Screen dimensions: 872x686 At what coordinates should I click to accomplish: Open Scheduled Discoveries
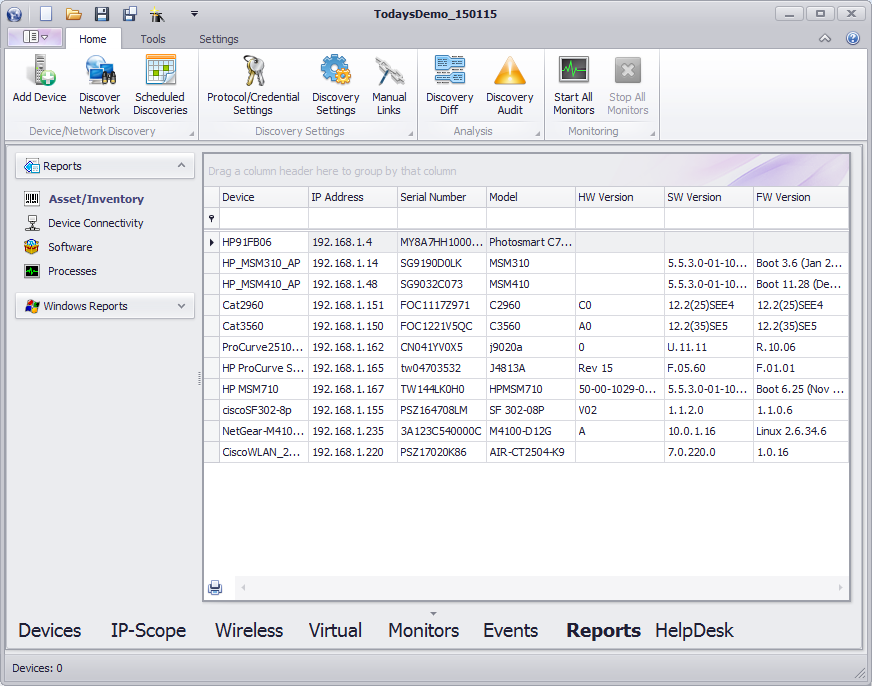160,85
